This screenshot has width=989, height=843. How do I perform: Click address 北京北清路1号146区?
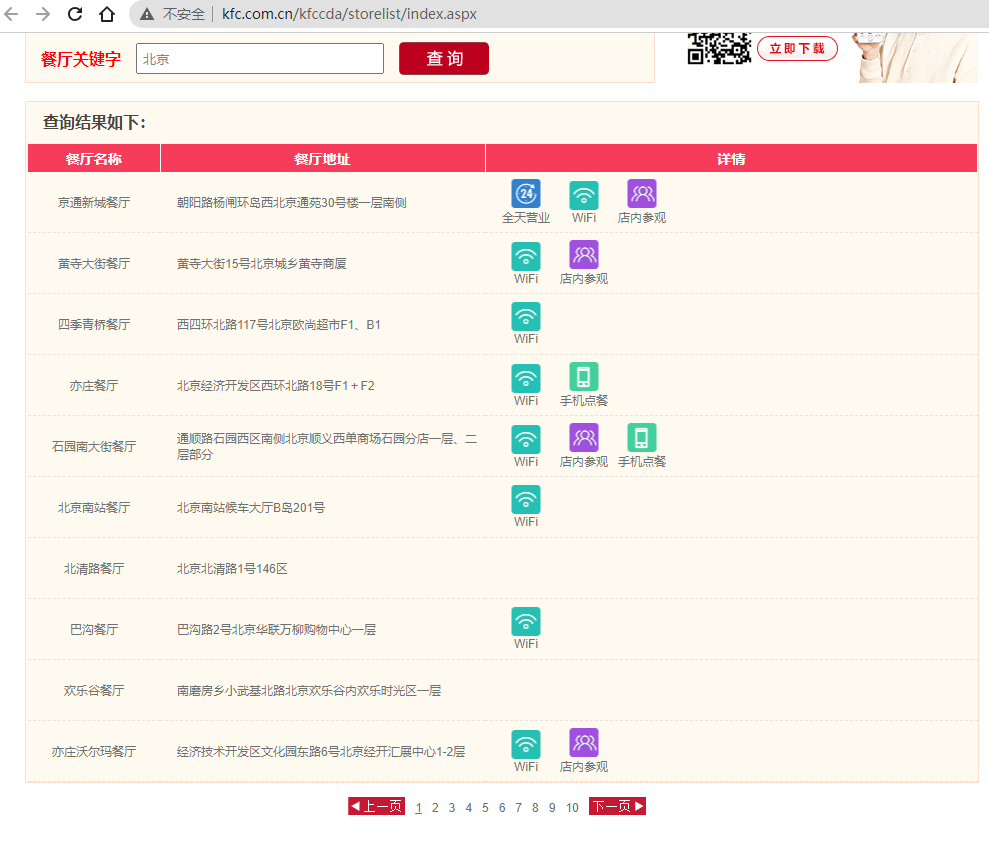[x=232, y=569]
